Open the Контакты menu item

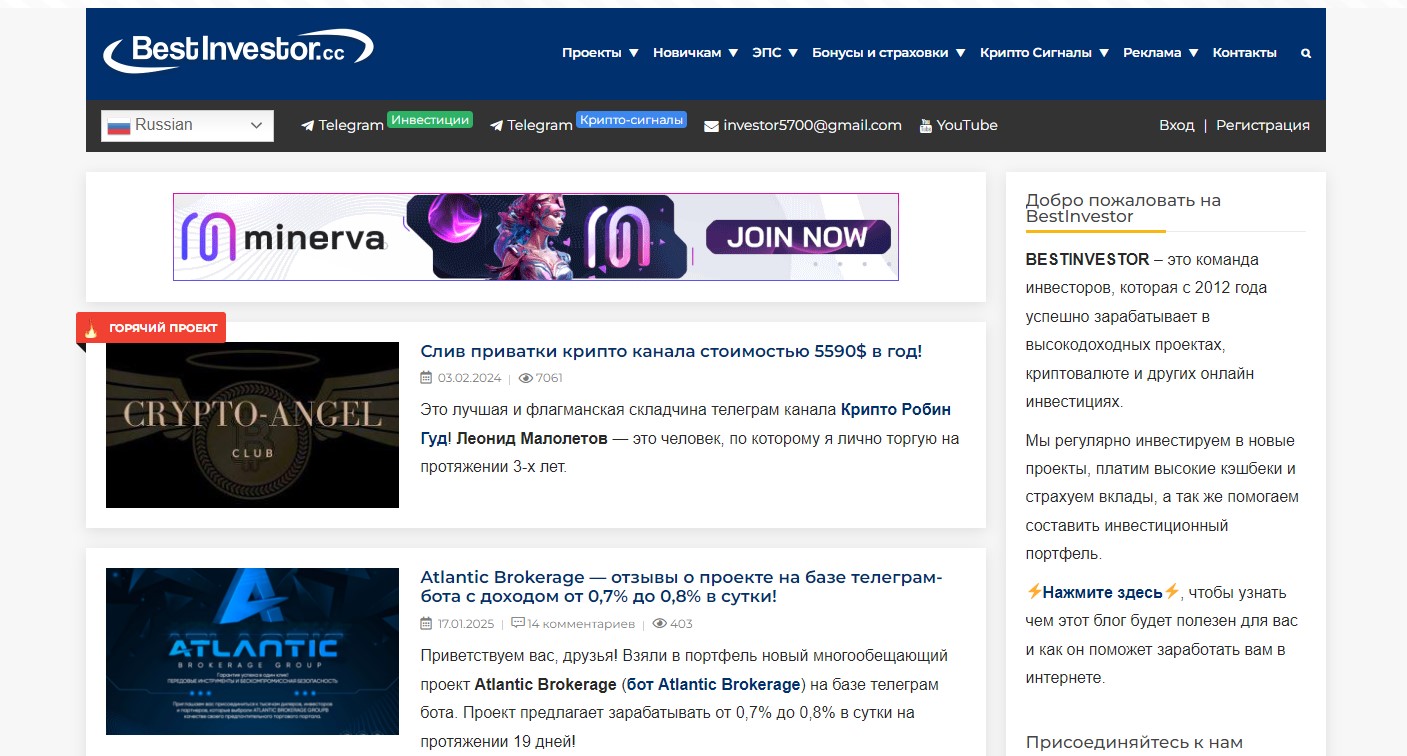click(x=1244, y=53)
